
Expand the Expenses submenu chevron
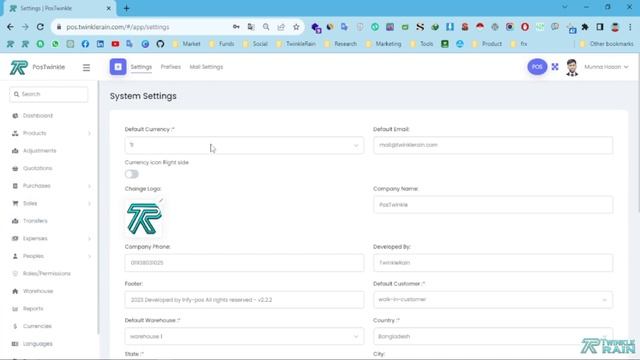pyautogui.click(x=89, y=239)
